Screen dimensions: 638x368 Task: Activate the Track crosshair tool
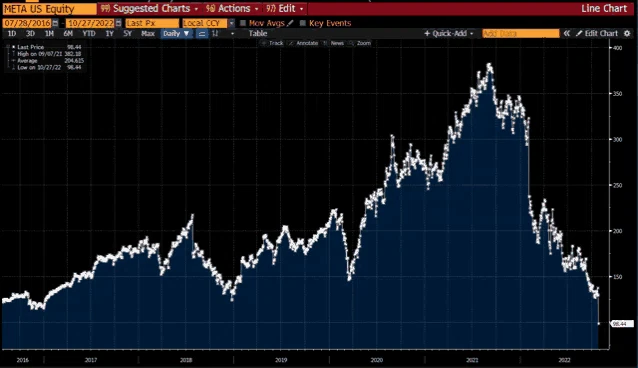272,43
